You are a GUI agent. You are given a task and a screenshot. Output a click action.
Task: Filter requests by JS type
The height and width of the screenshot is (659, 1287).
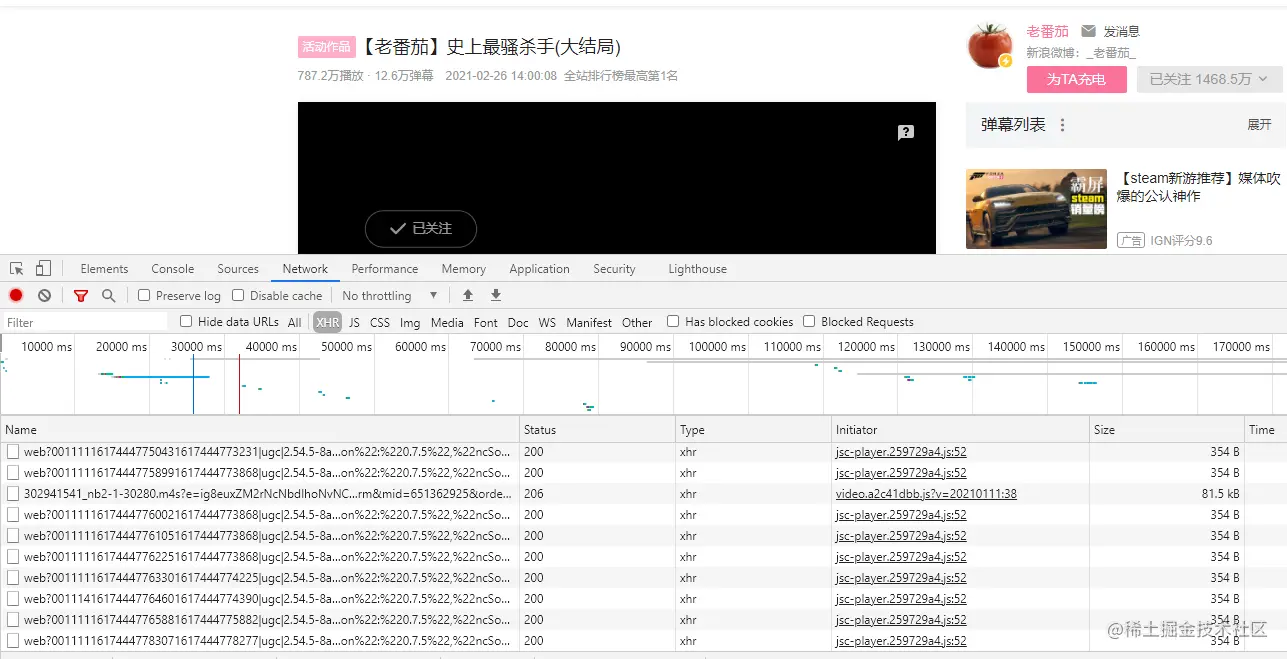(x=354, y=322)
